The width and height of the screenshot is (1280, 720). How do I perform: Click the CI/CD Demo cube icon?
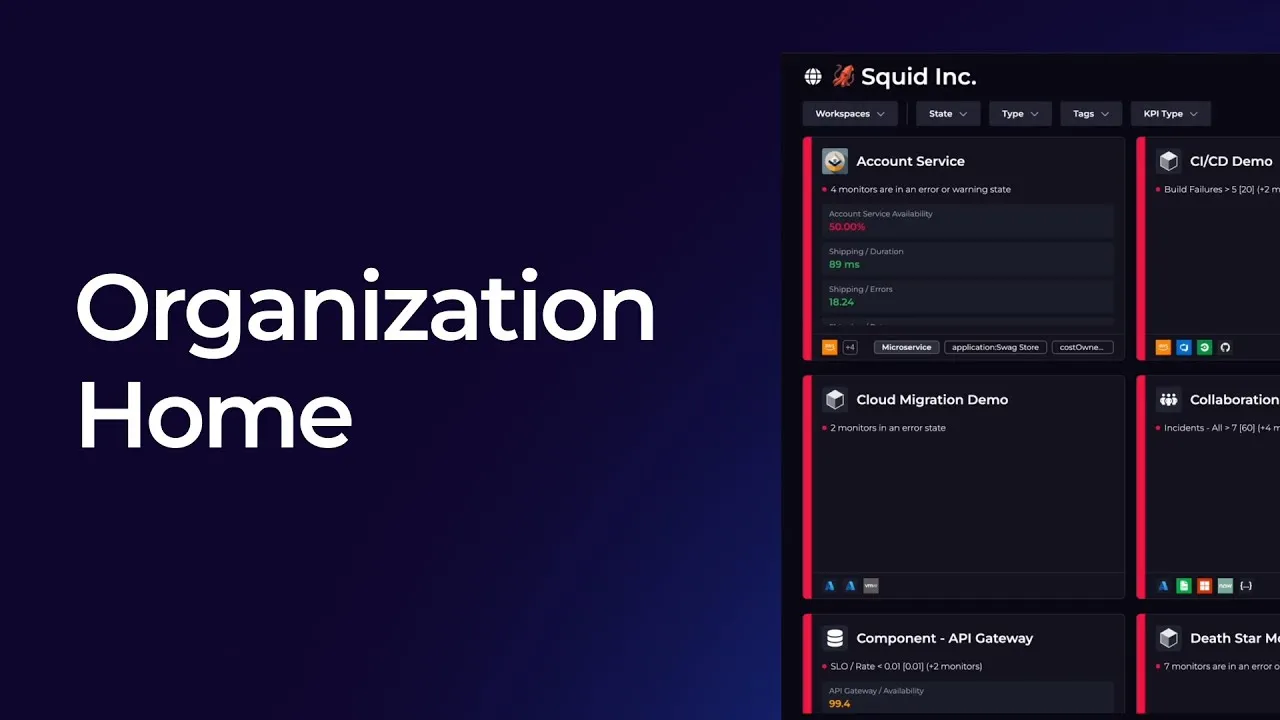pos(1168,161)
